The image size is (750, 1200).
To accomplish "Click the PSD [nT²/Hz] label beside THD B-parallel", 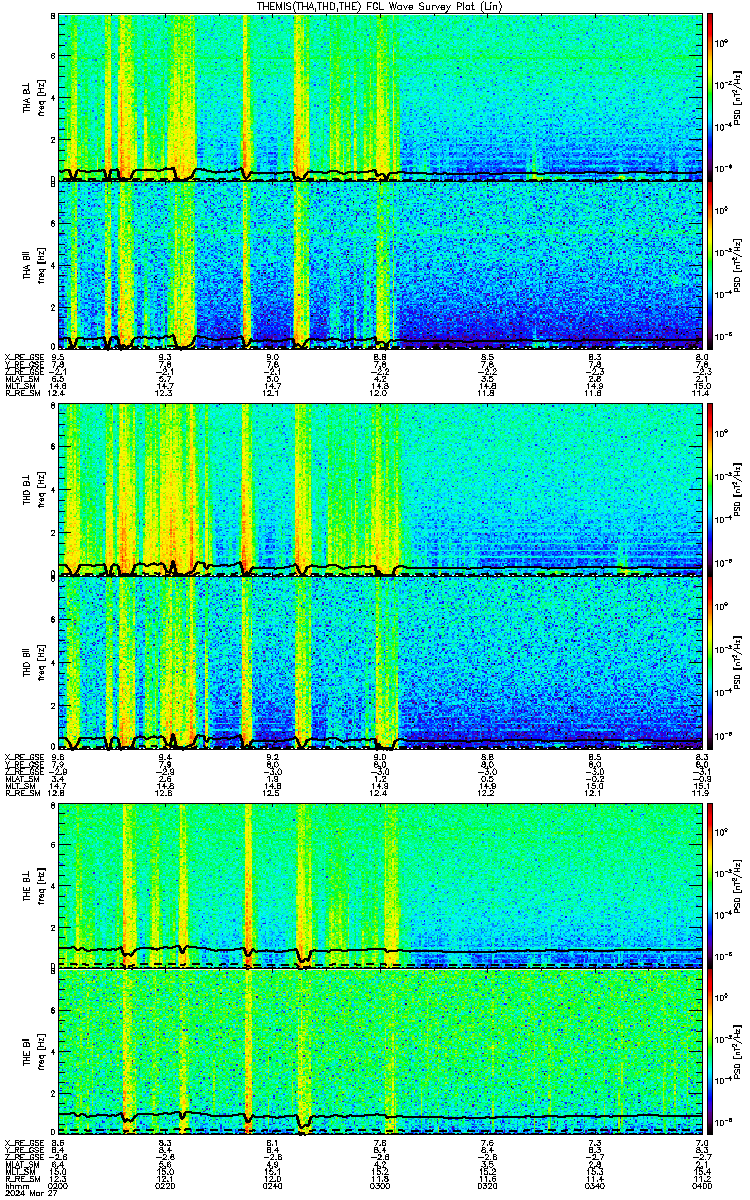I will point(737,663).
